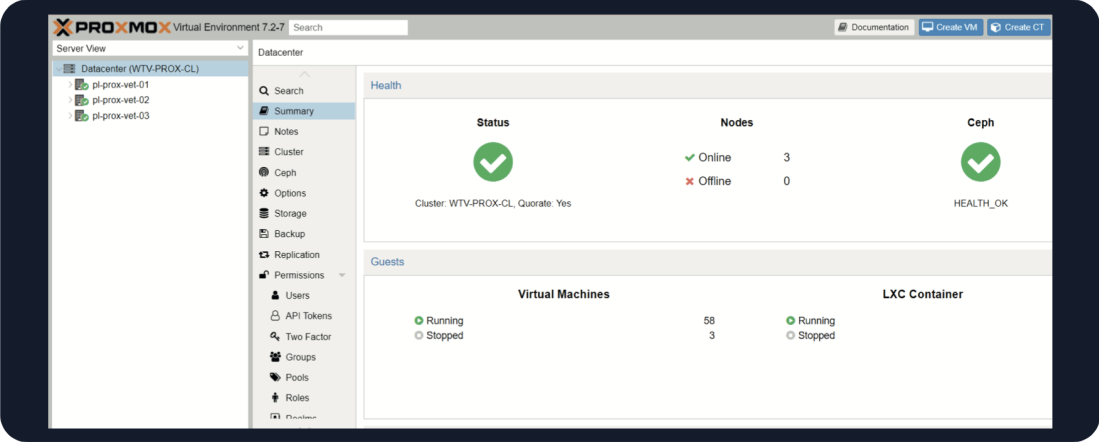Click the figure icon beside Roles

click(x=275, y=398)
